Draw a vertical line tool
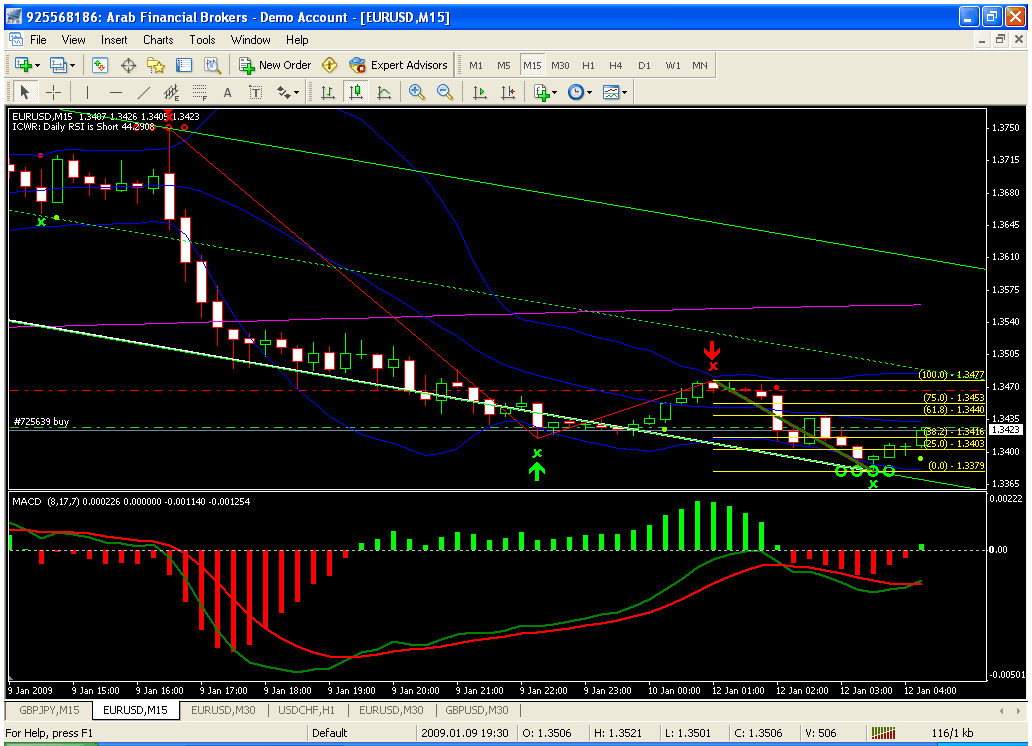Screen dimensions: 1032x746 [x=87, y=93]
